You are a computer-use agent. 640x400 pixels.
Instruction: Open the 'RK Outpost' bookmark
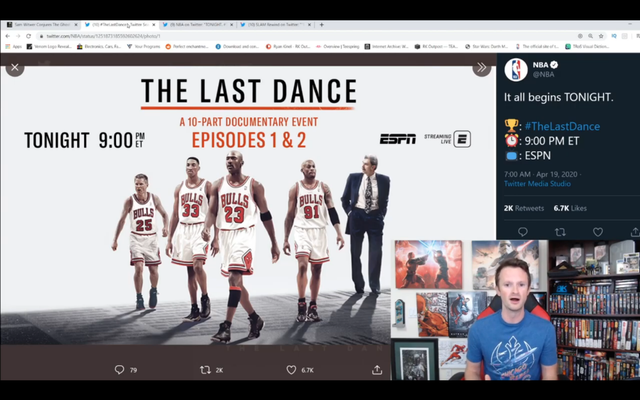pyautogui.click(x=436, y=47)
